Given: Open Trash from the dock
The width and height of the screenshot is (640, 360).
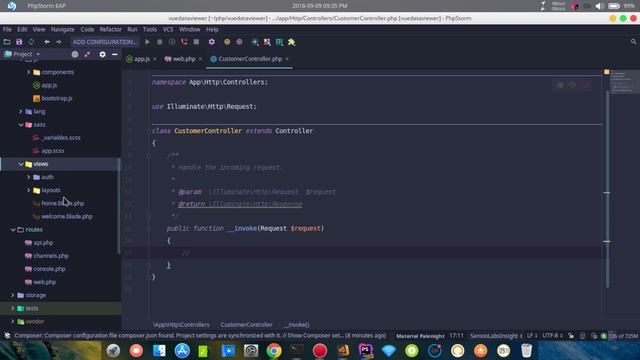Looking at the screenshot, I should pos(527,350).
